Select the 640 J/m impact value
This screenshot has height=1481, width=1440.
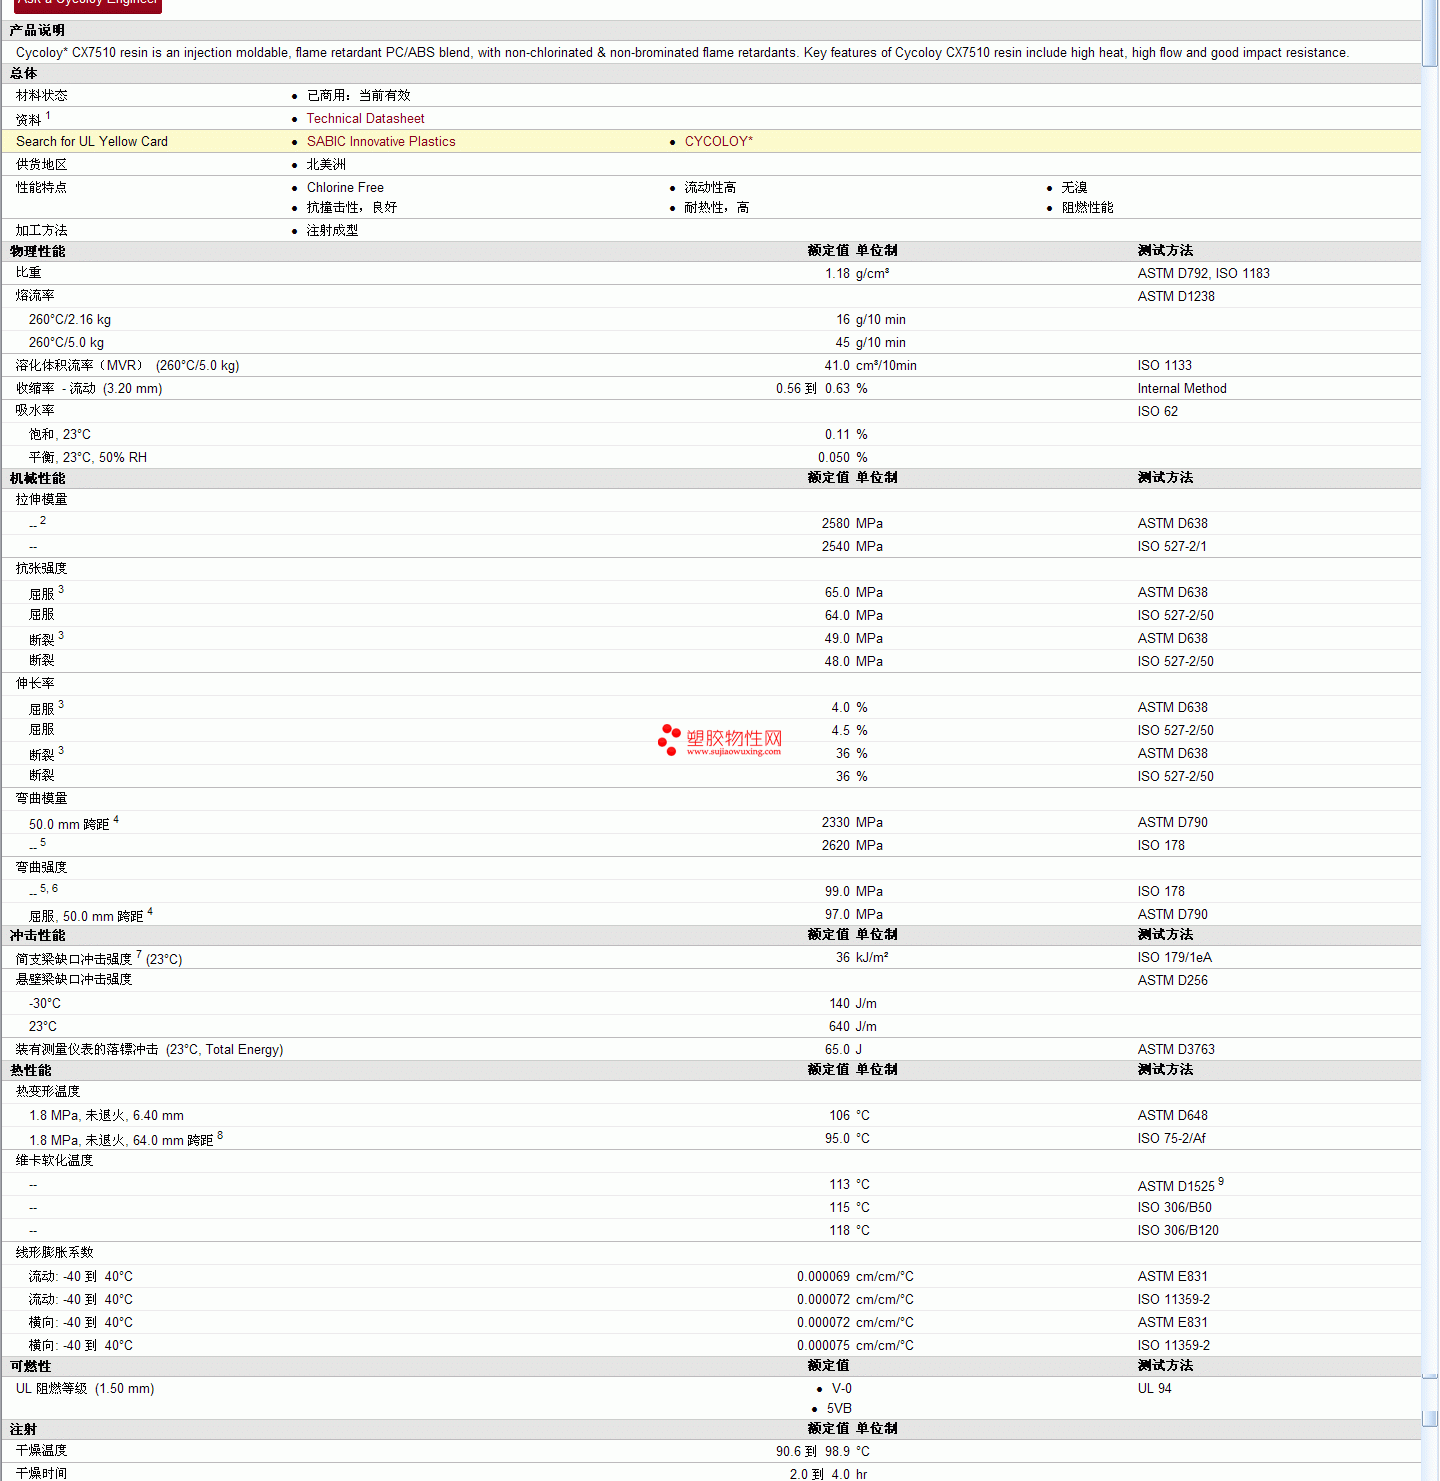pos(853,1026)
